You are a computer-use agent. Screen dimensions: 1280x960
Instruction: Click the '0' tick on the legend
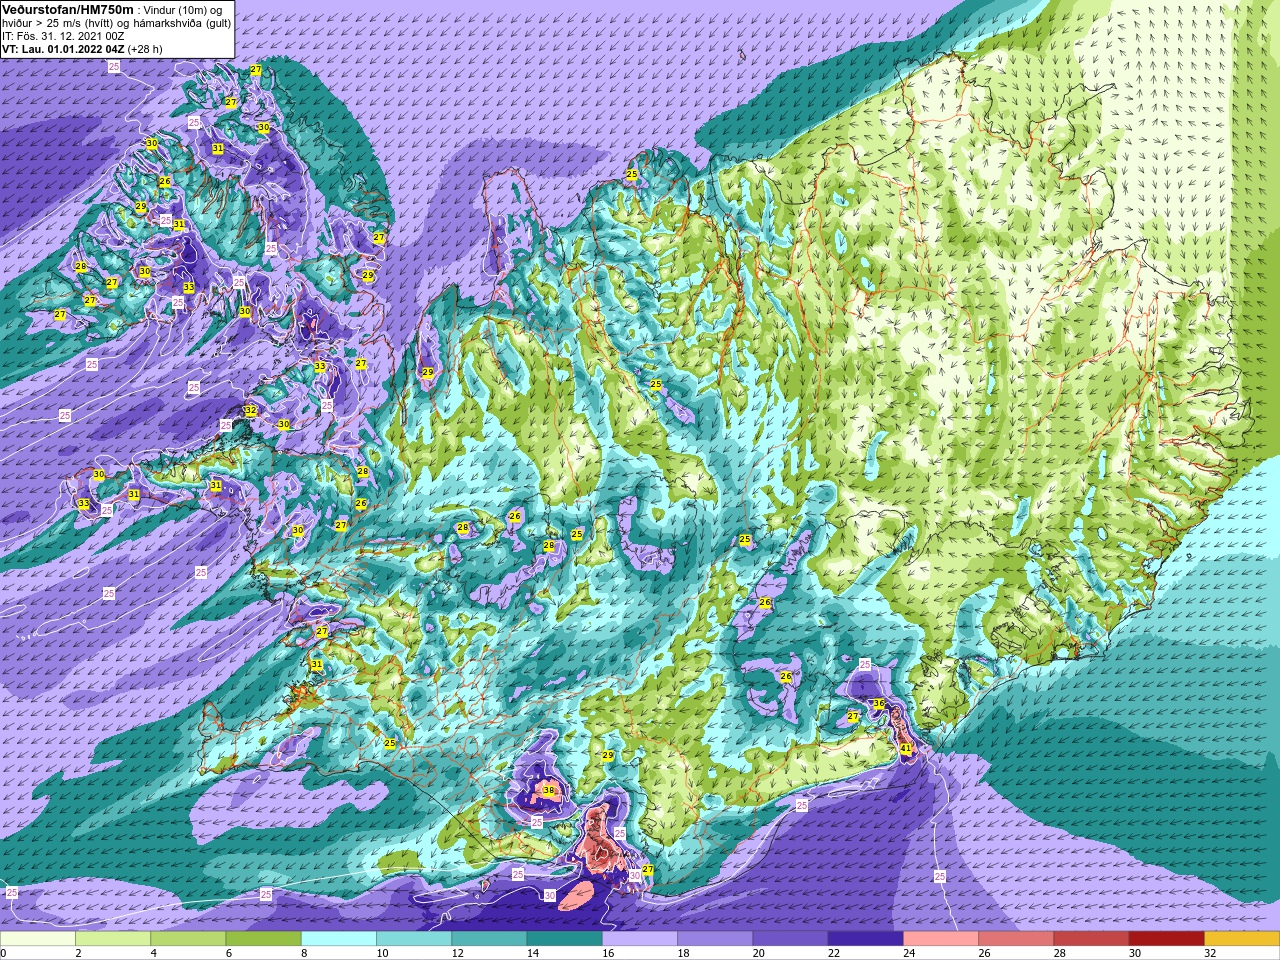point(3,953)
